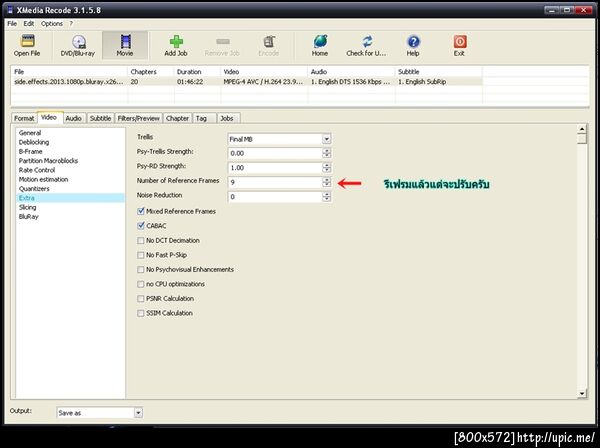The width and height of the screenshot is (600, 448).
Task: Open the File menu
Action: pos(12,24)
